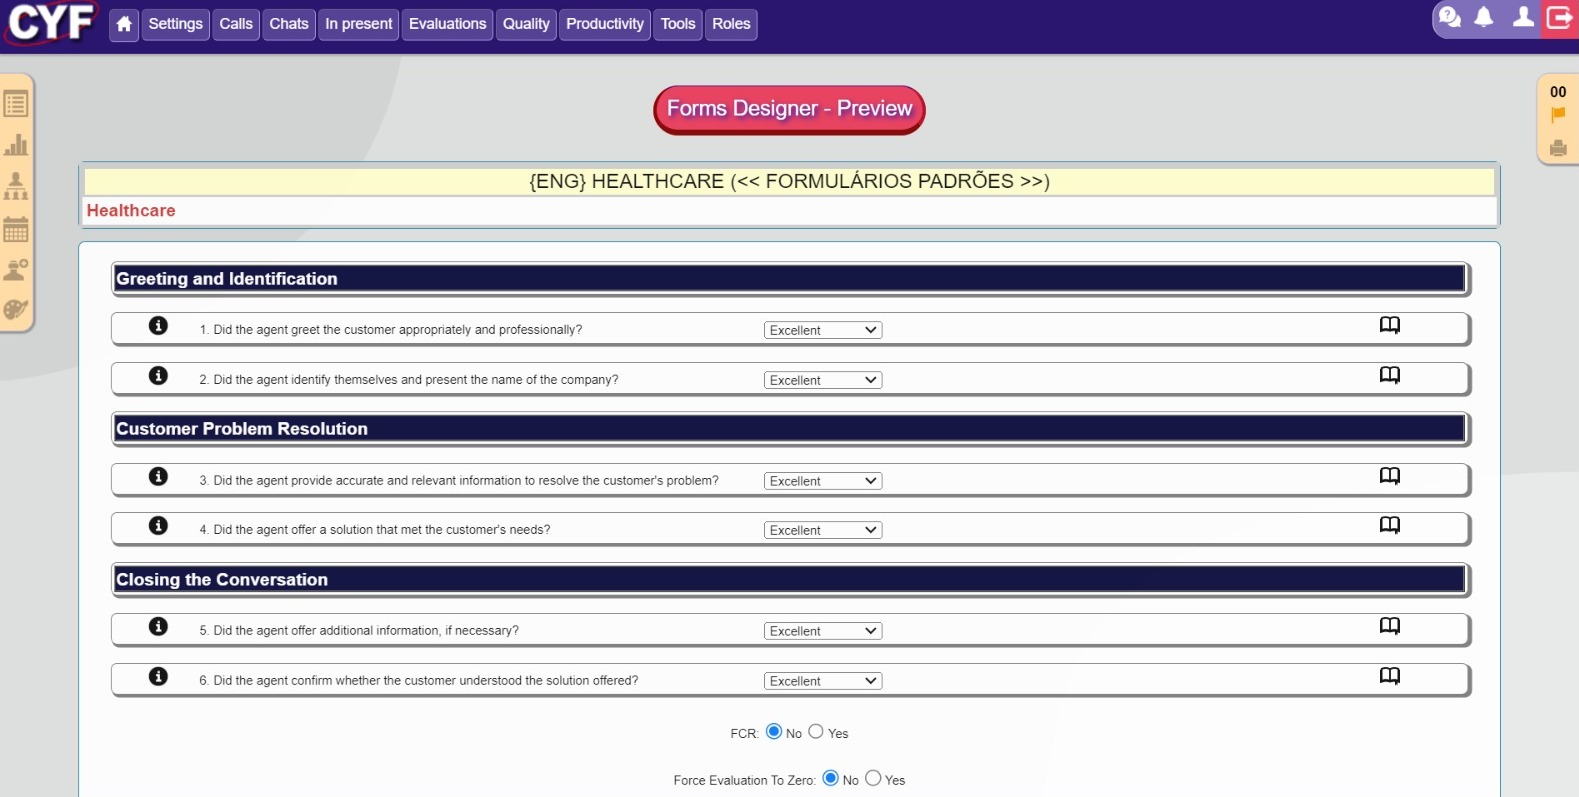
Task: Click the Healthcare form heading
Action: click(x=131, y=211)
